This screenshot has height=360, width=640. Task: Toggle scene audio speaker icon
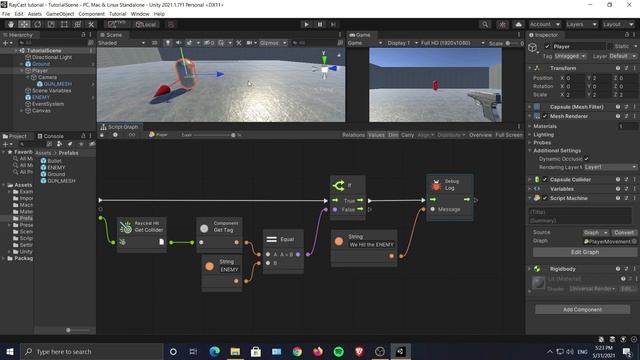point(178,43)
